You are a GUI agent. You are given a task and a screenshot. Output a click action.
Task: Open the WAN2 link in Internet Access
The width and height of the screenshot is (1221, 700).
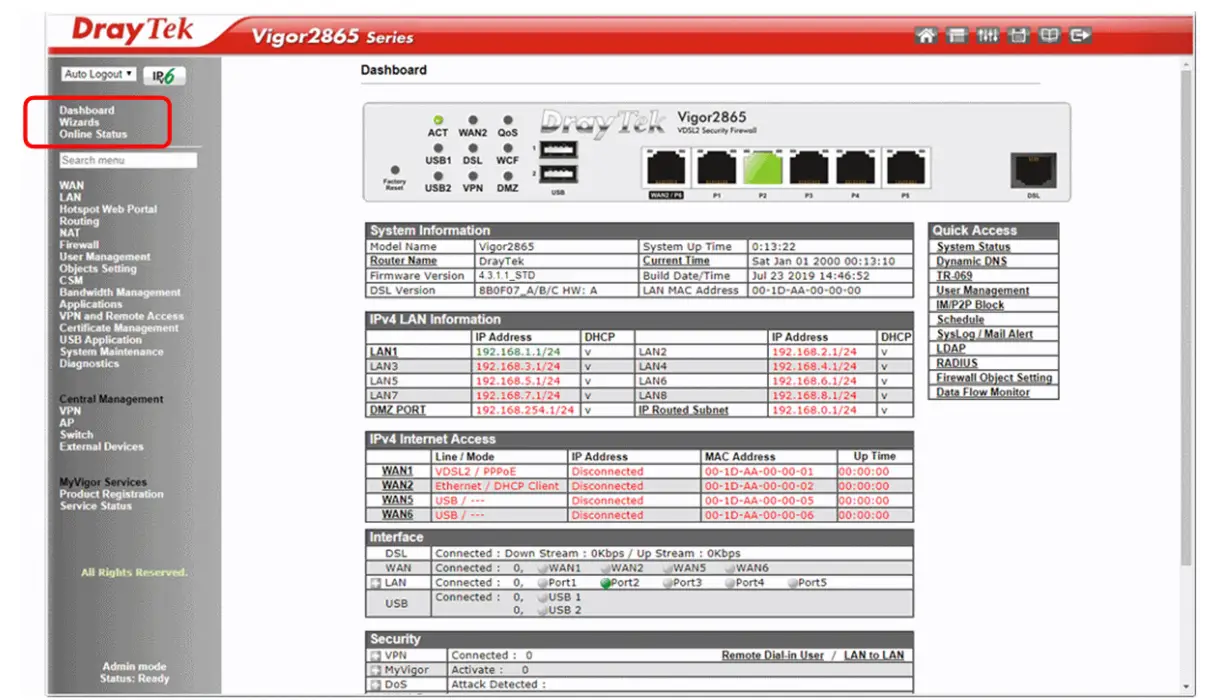397,486
